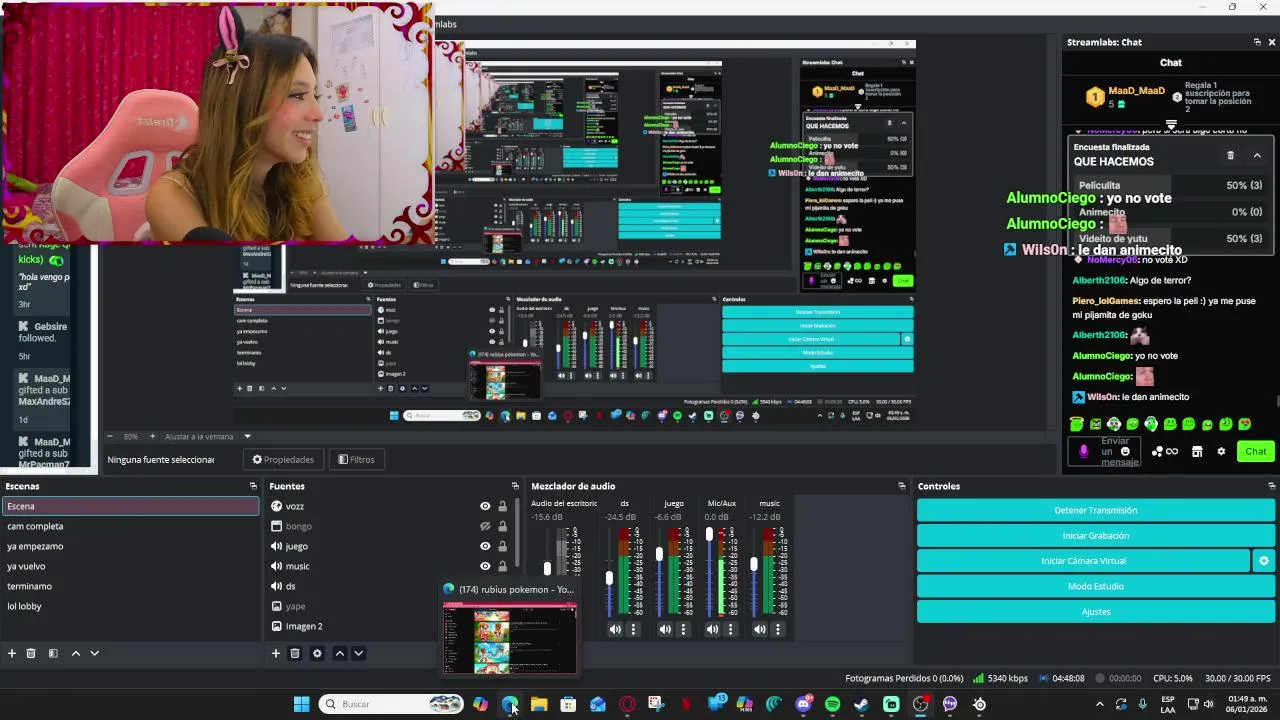Screen dimensions: 1280x720
Task: Toggle the lock on the juego source
Action: coord(502,546)
